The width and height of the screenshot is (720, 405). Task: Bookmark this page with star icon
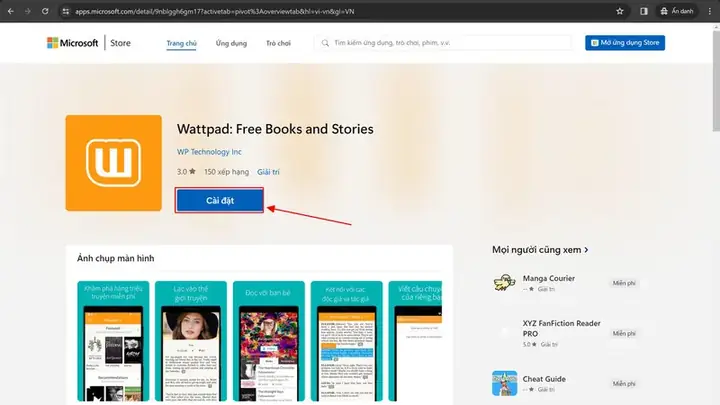click(619, 11)
